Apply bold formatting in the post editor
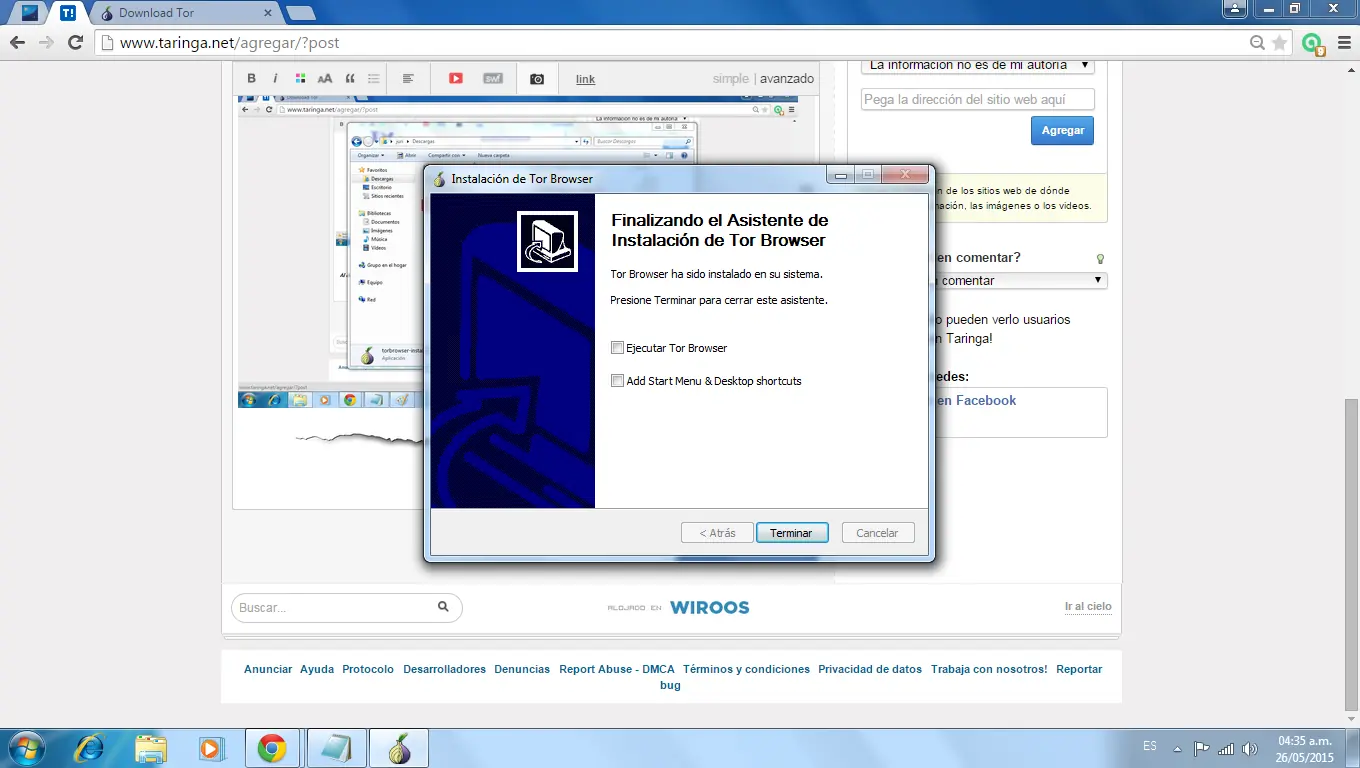1360x768 pixels. coord(251,78)
